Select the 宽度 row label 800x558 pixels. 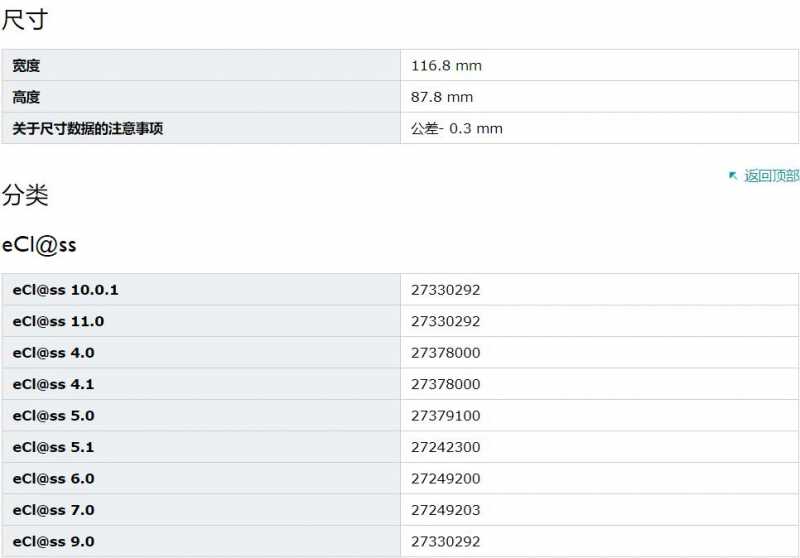click(26, 66)
